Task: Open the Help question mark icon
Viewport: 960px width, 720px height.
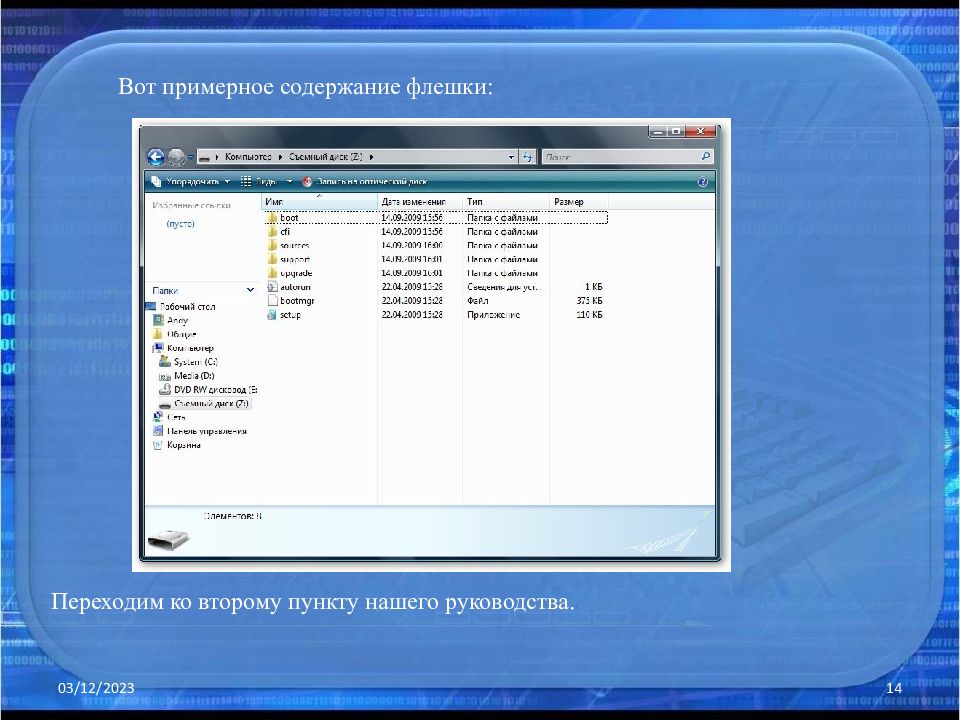Action: click(x=703, y=181)
